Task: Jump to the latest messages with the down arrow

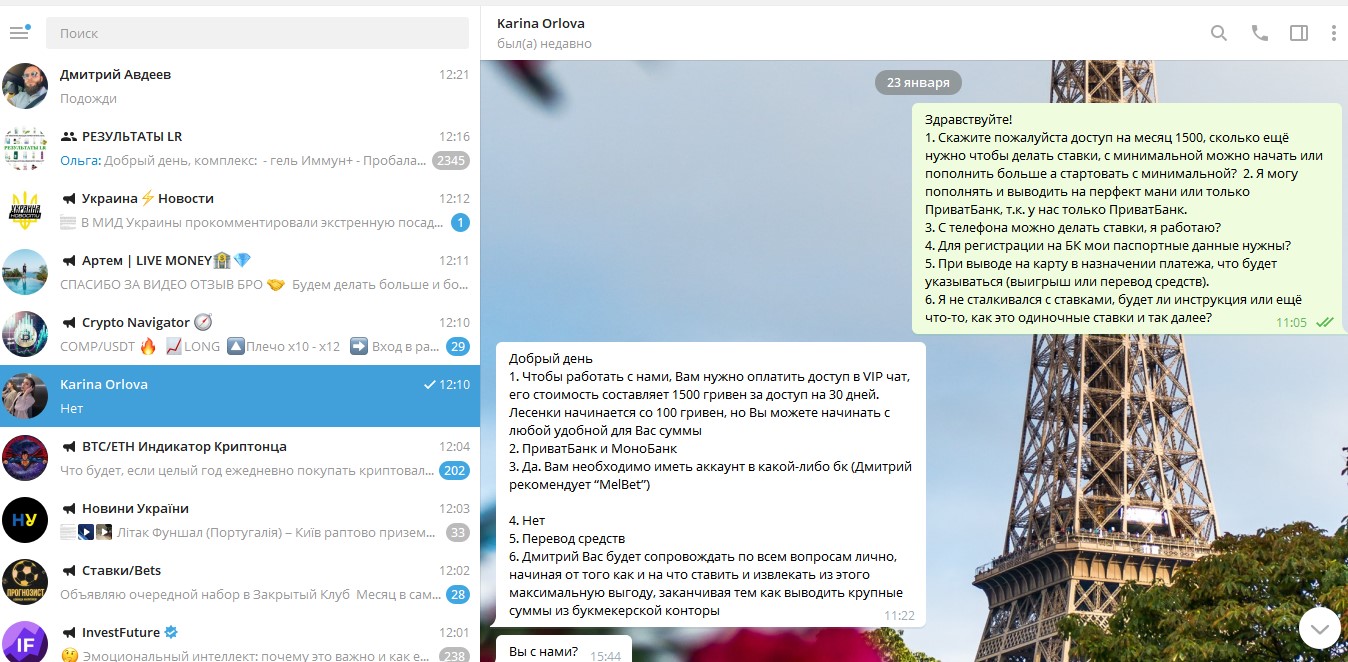Action: click(x=1320, y=629)
